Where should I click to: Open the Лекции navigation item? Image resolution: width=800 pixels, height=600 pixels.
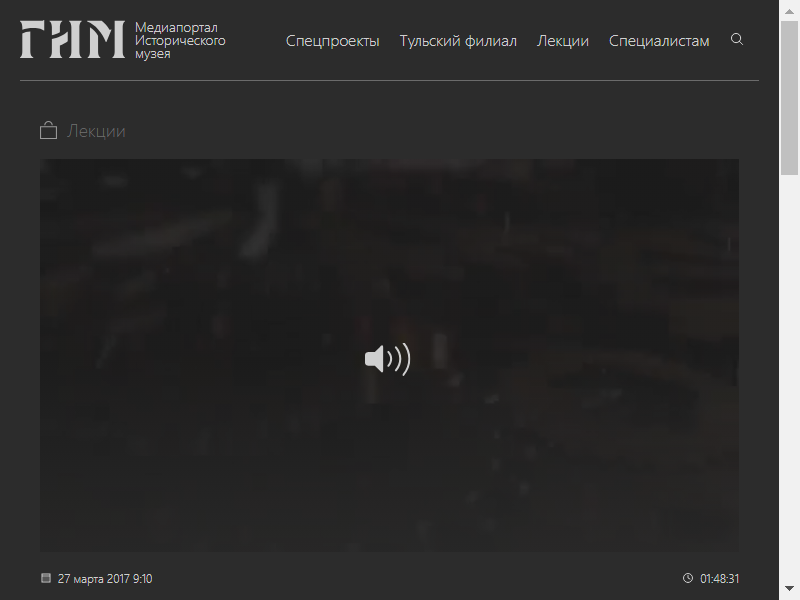(563, 41)
